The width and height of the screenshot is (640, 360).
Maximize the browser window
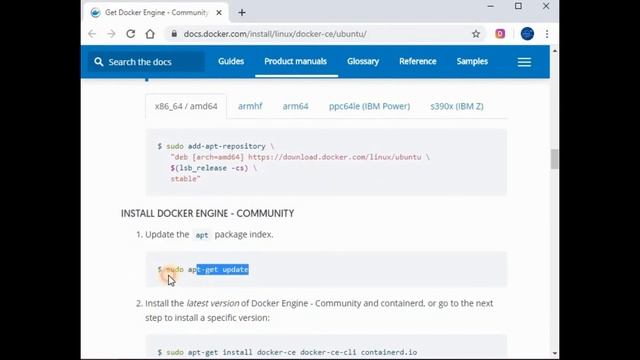tap(518, 6)
